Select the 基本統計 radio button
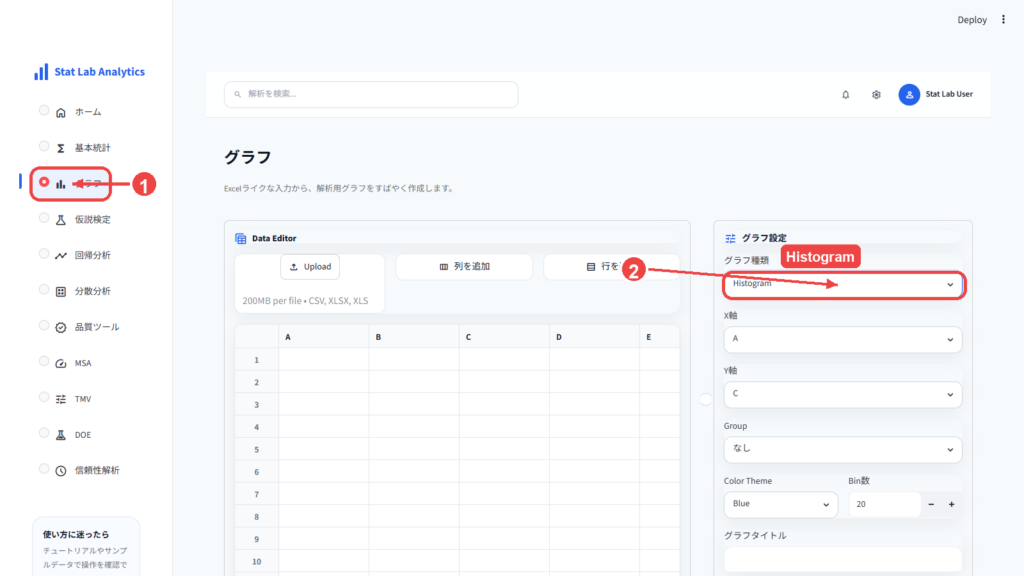 click(44, 146)
